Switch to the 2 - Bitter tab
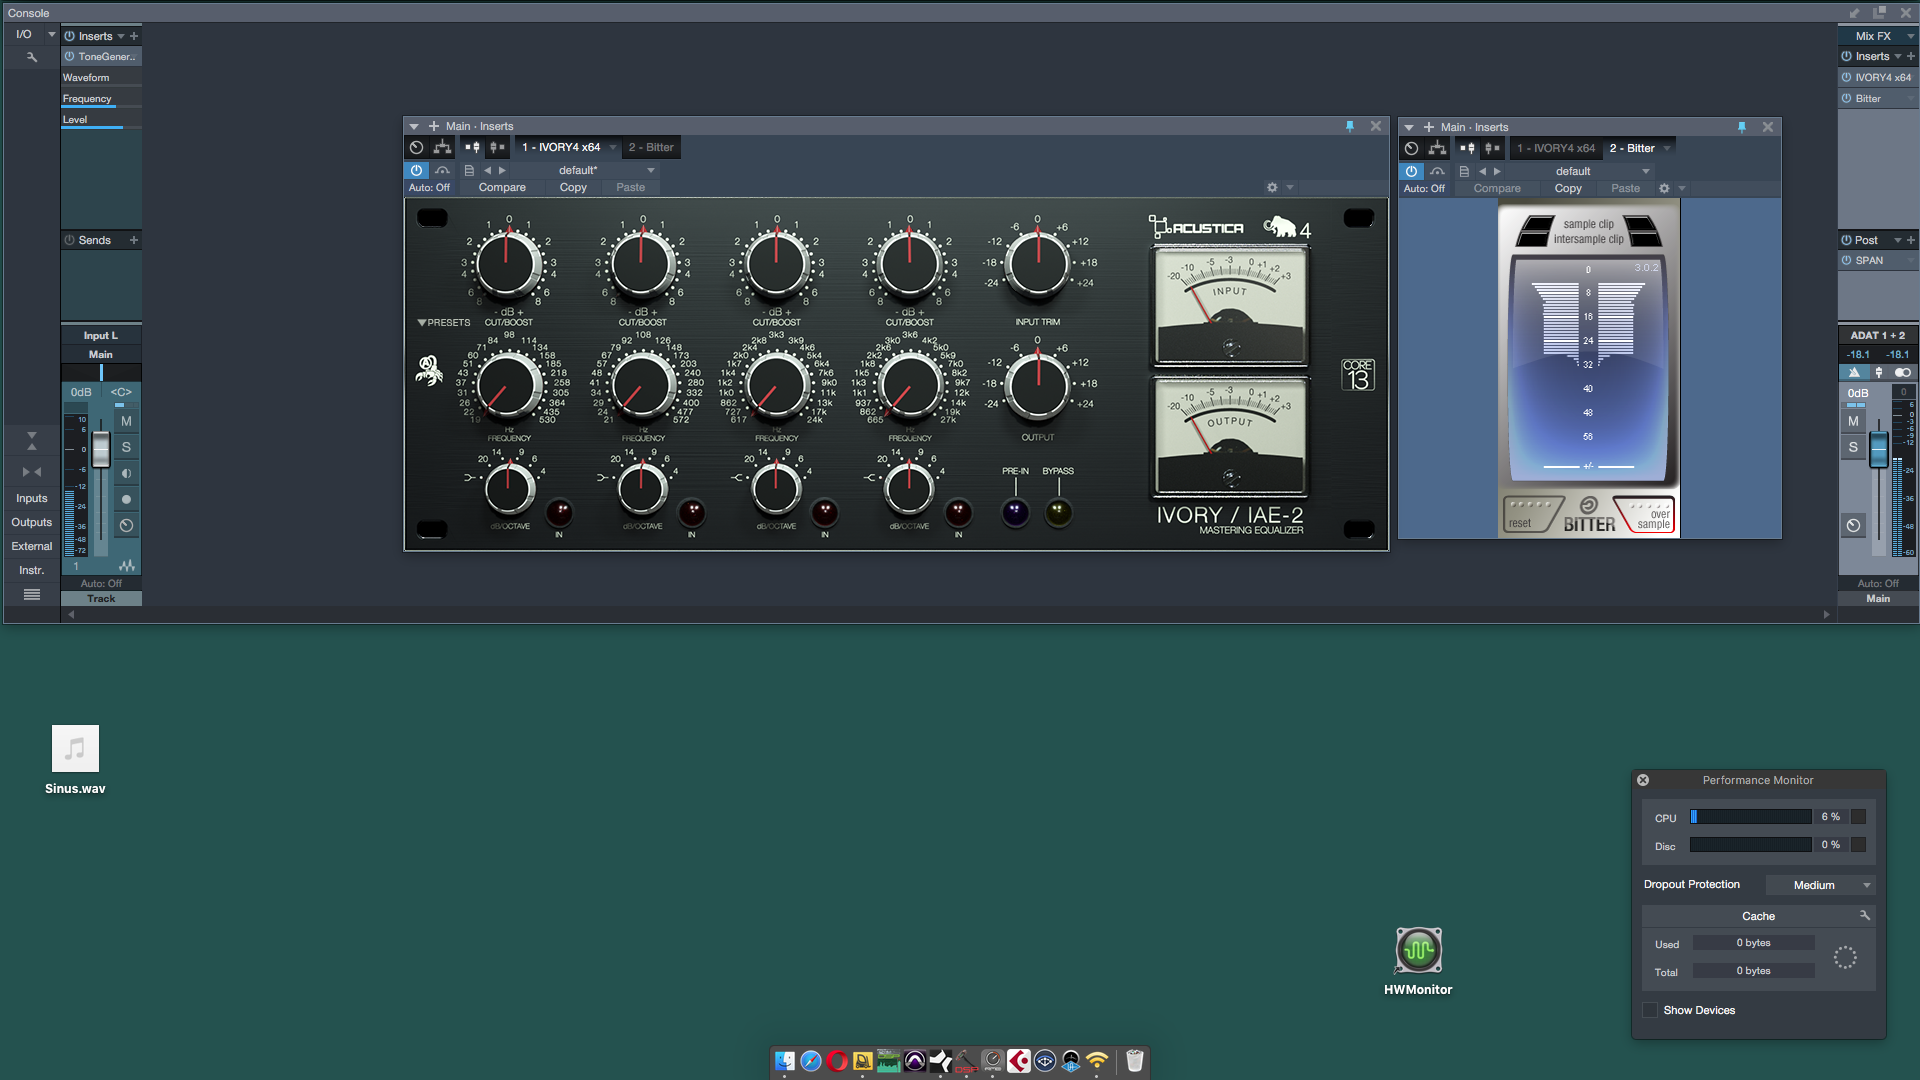Image resolution: width=1920 pixels, height=1080 pixels. (x=650, y=147)
